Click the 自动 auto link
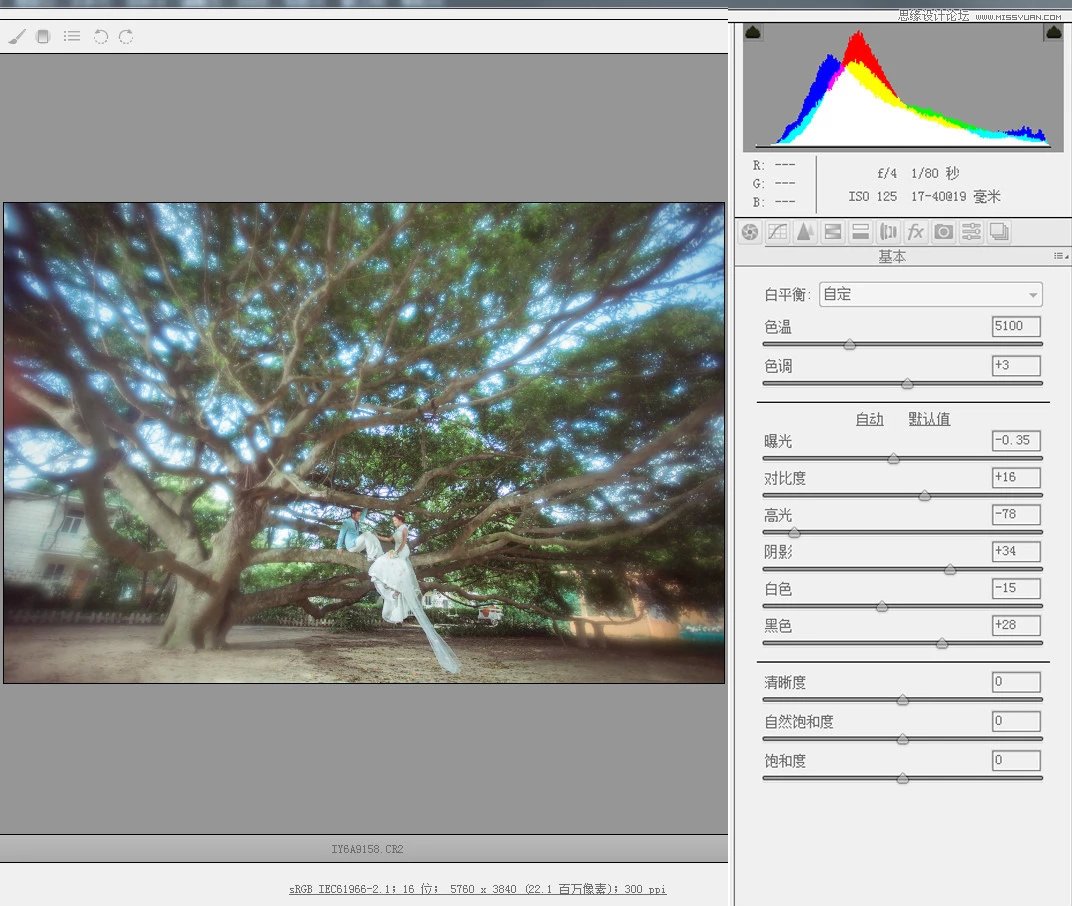Image resolution: width=1072 pixels, height=906 pixels. pyautogui.click(x=870, y=418)
